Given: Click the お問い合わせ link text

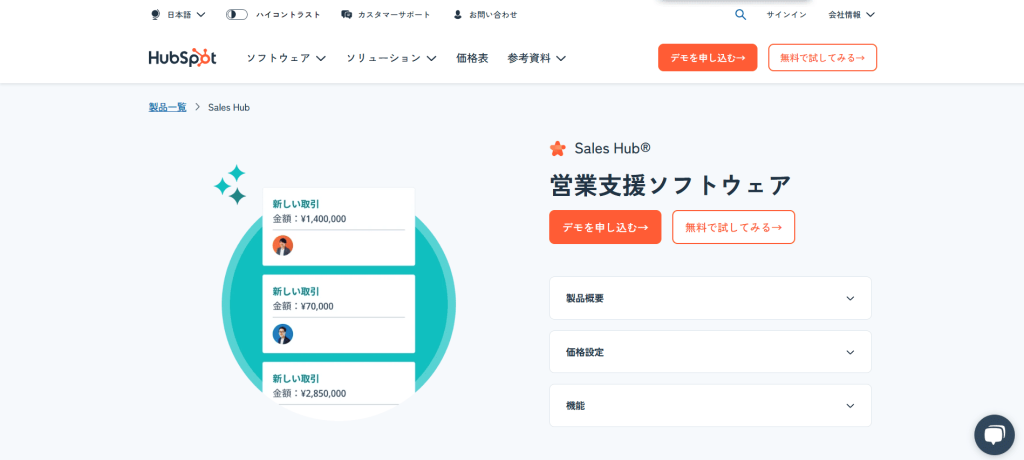Looking at the screenshot, I should (x=493, y=14).
